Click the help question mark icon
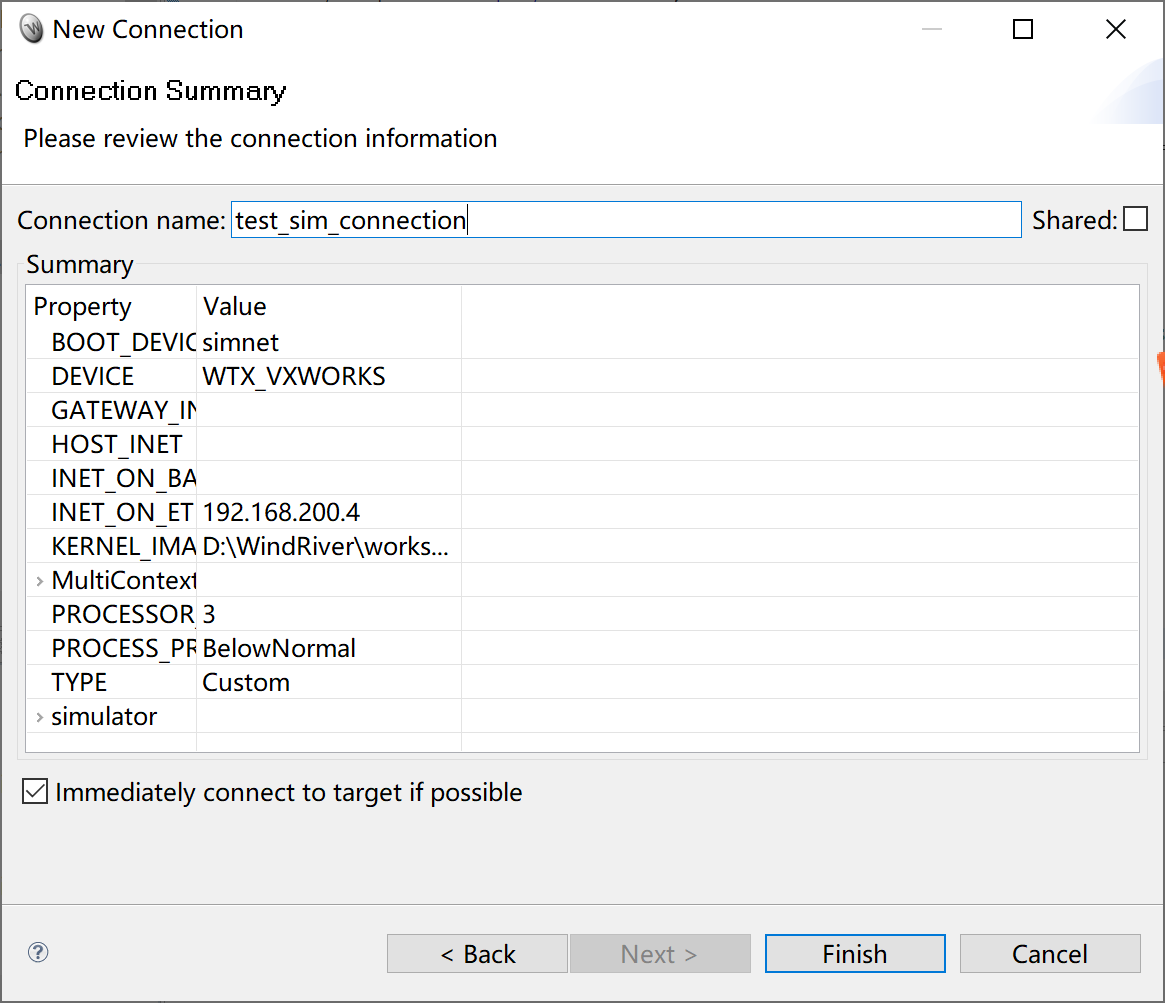The image size is (1165, 1003). tap(37, 953)
